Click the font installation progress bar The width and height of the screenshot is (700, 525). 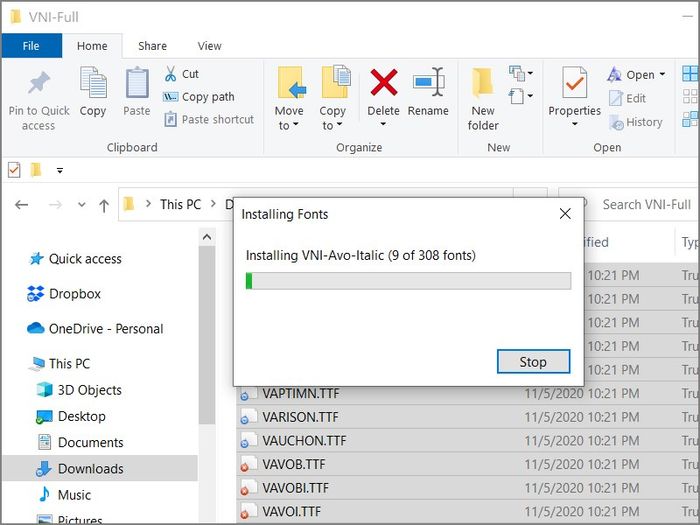[408, 281]
